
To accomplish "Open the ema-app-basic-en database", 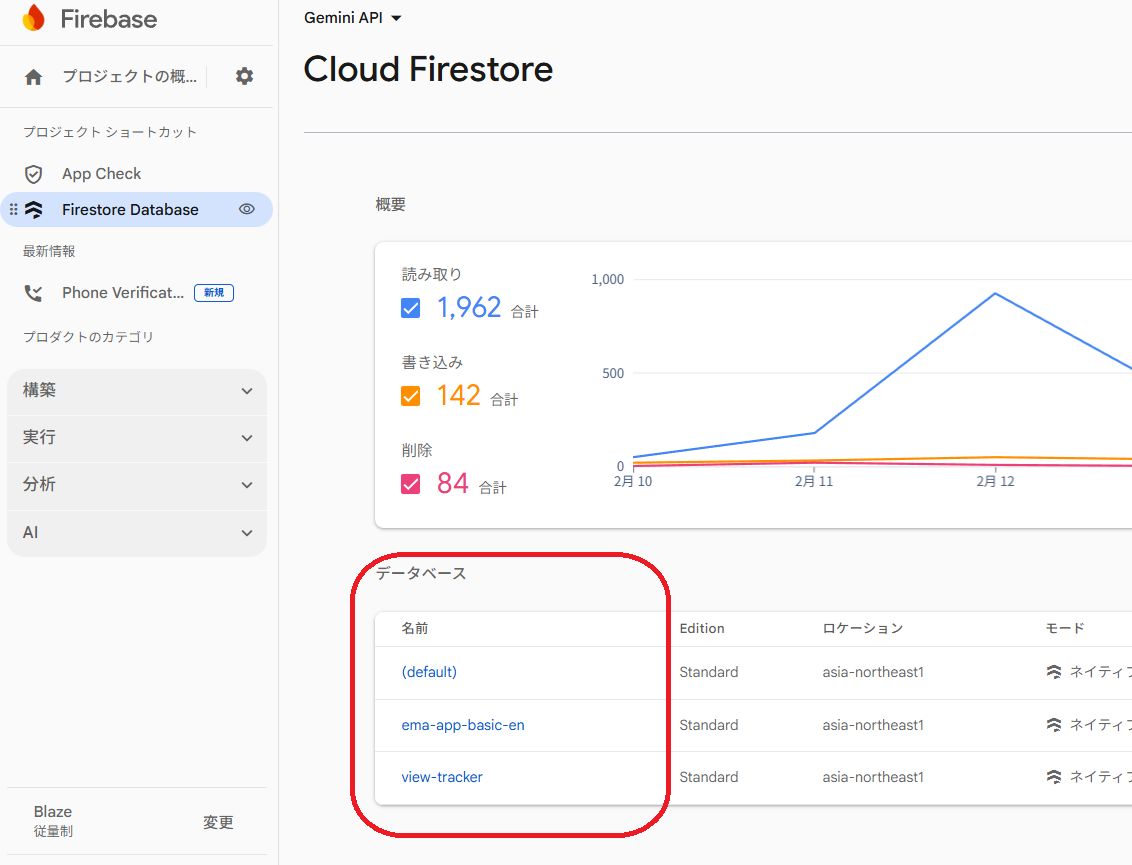I will pyautogui.click(x=463, y=724).
